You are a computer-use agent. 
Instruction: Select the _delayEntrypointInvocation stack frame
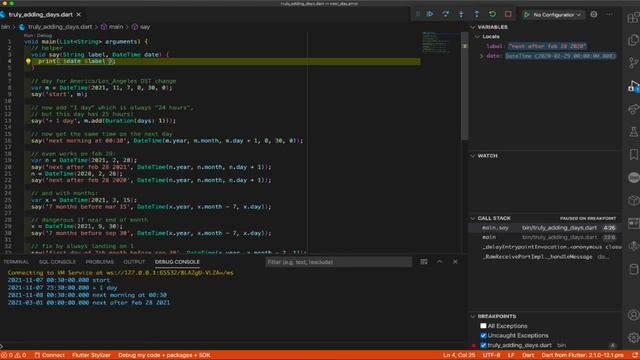pyautogui.click(x=545, y=247)
